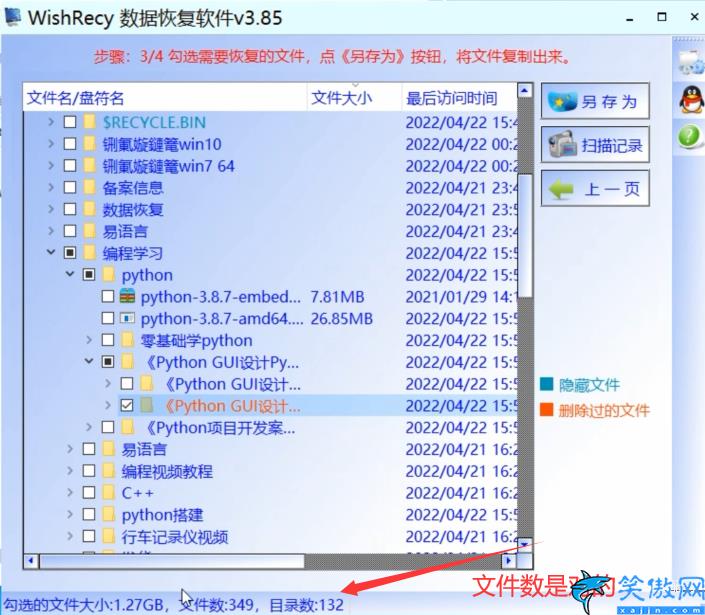Image resolution: width=705 pixels, height=615 pixels.
Task: Go back with 上一页 button
Action: (x=595, y=188)
